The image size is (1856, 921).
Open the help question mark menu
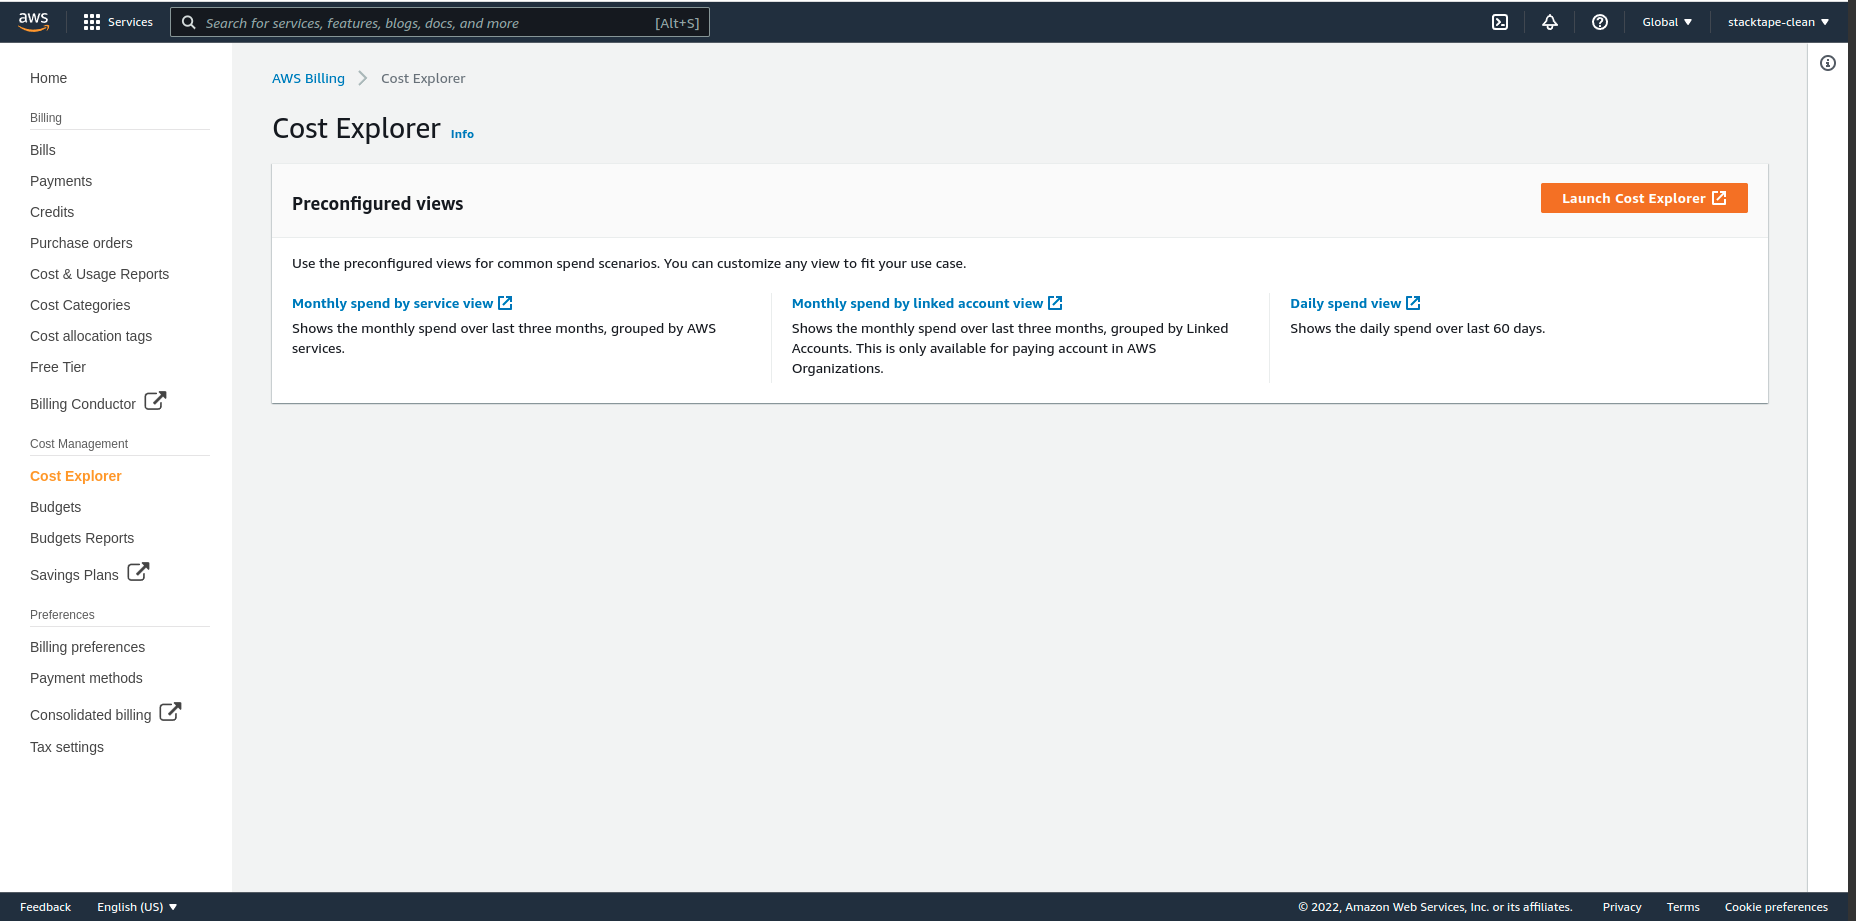(1600, 22)
